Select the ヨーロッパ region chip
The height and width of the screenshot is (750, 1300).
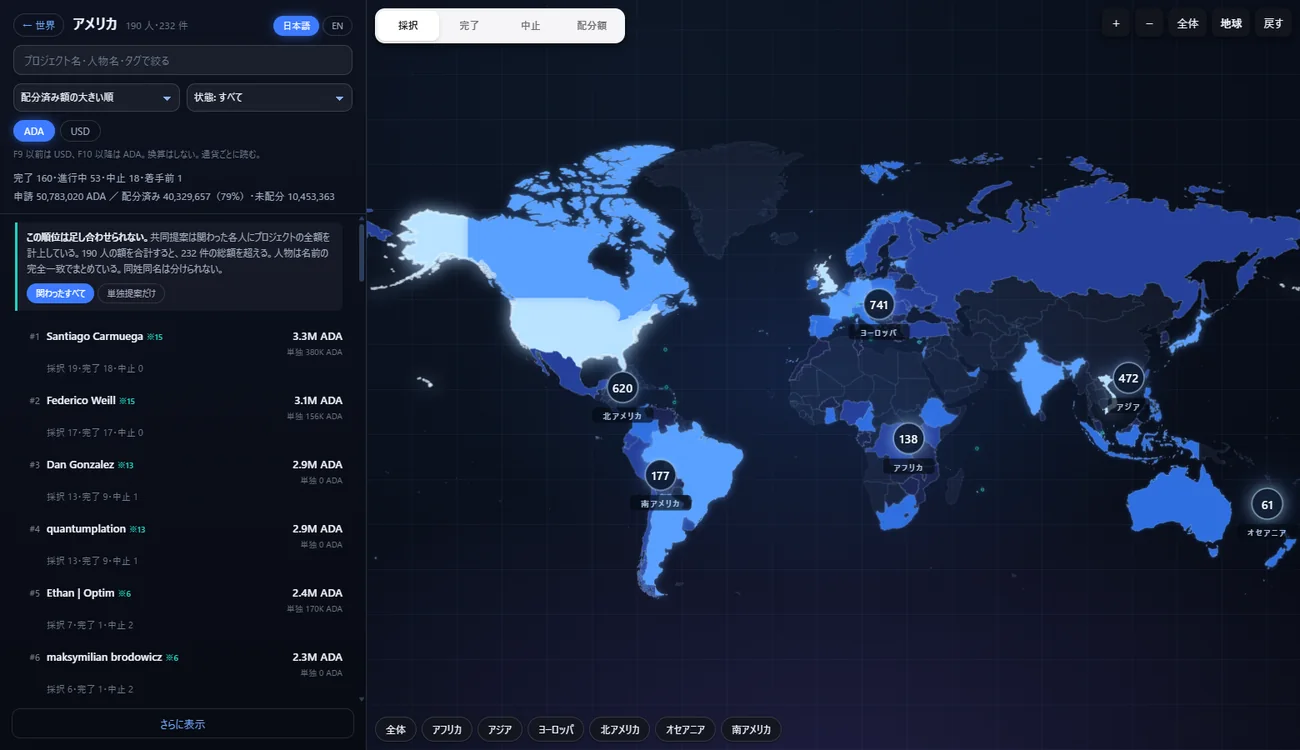(556, 730)
